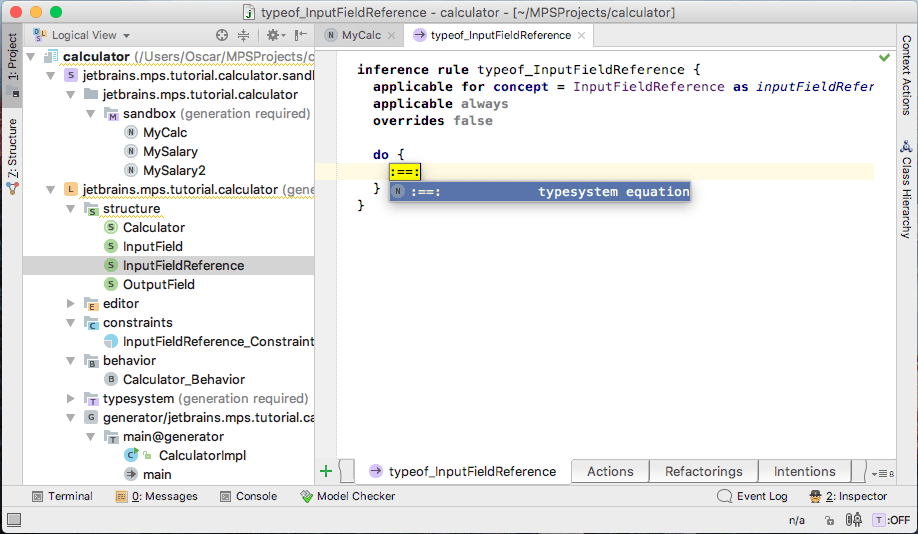Toggle the T:OFF type system indicator
Screen dimensions: 918x534
(x=891, y=519)
